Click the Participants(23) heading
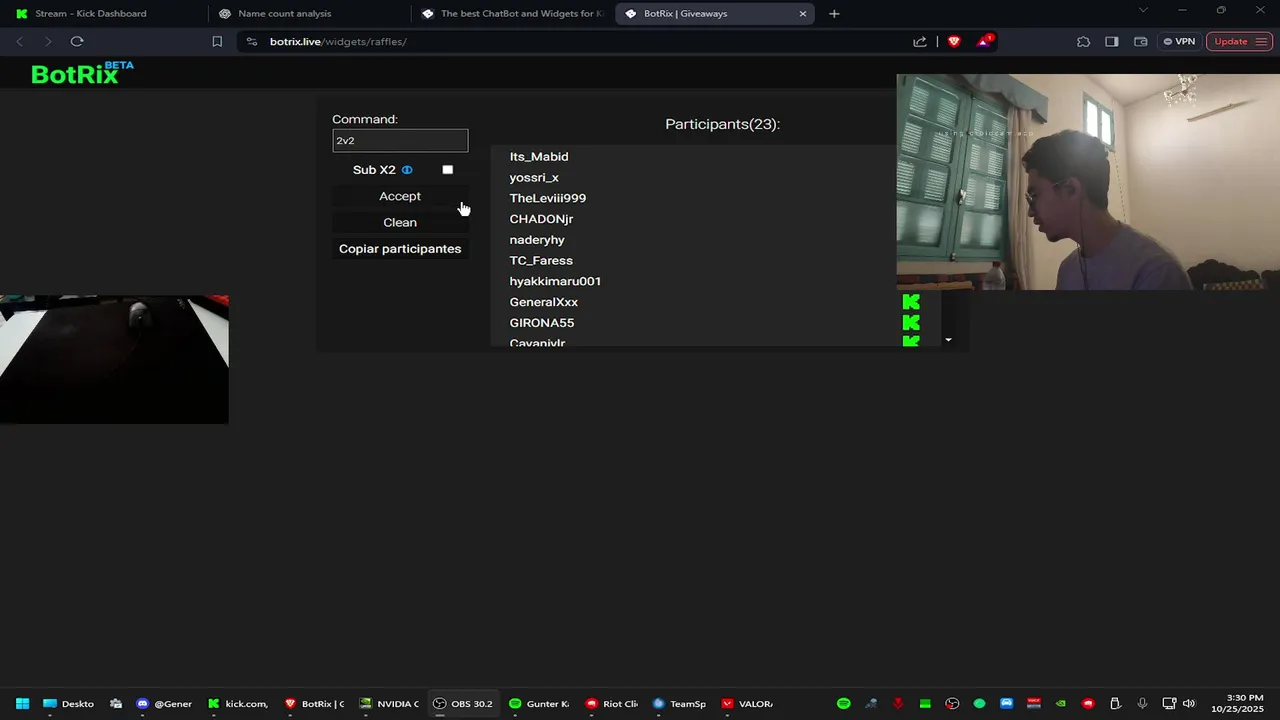This screenshot has width=1280, height=720. point(722,124)
